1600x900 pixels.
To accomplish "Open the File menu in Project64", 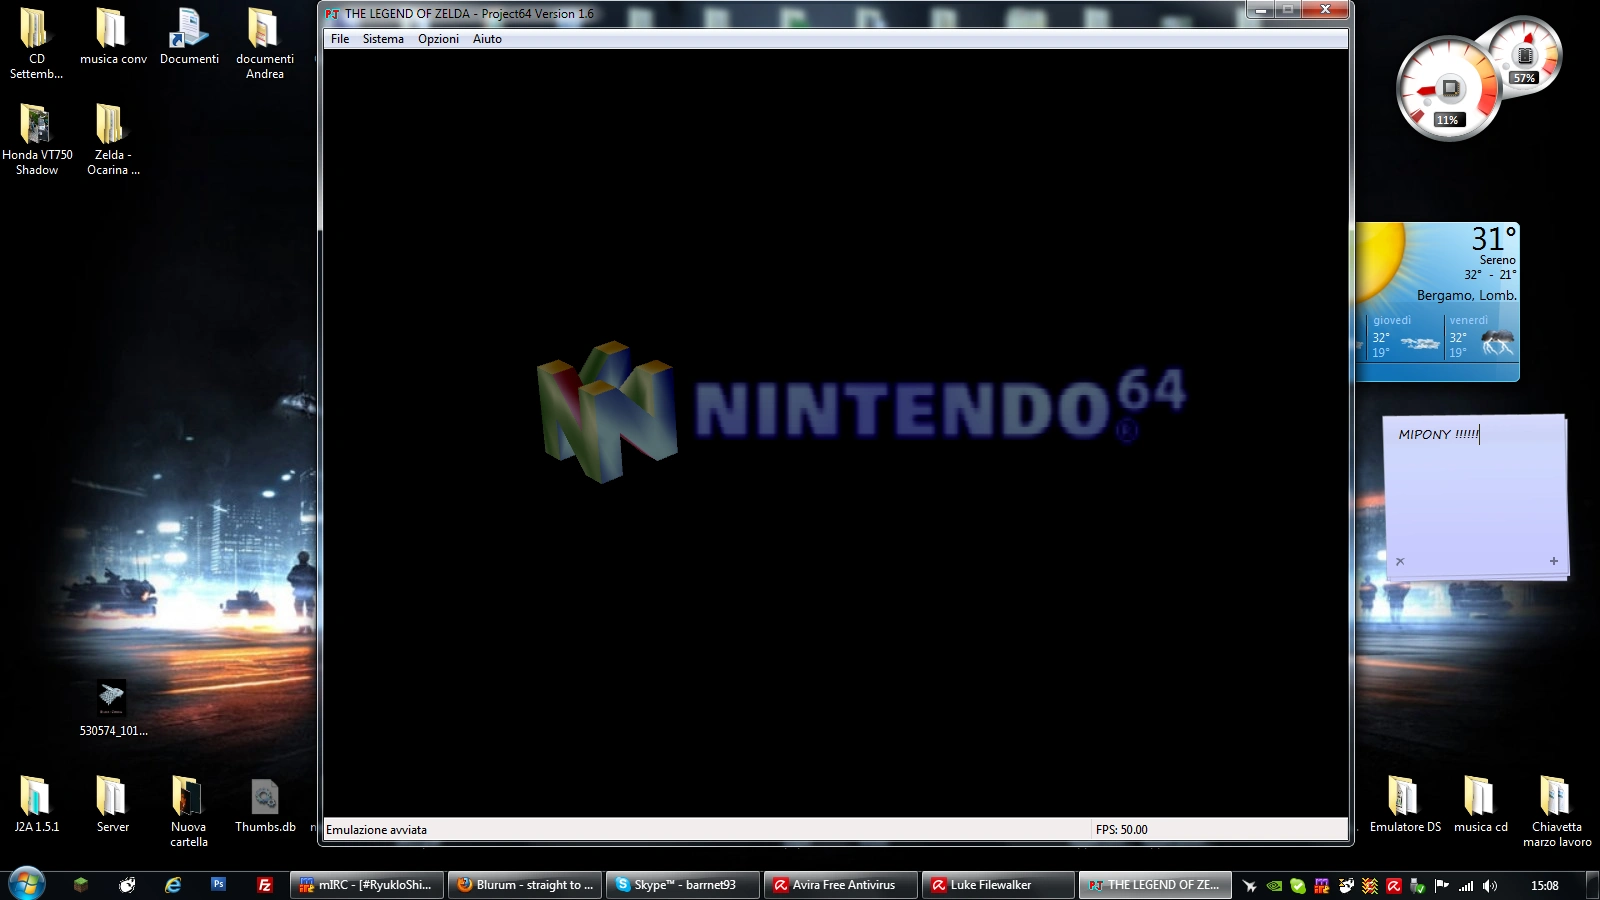I will click(340, 39).
